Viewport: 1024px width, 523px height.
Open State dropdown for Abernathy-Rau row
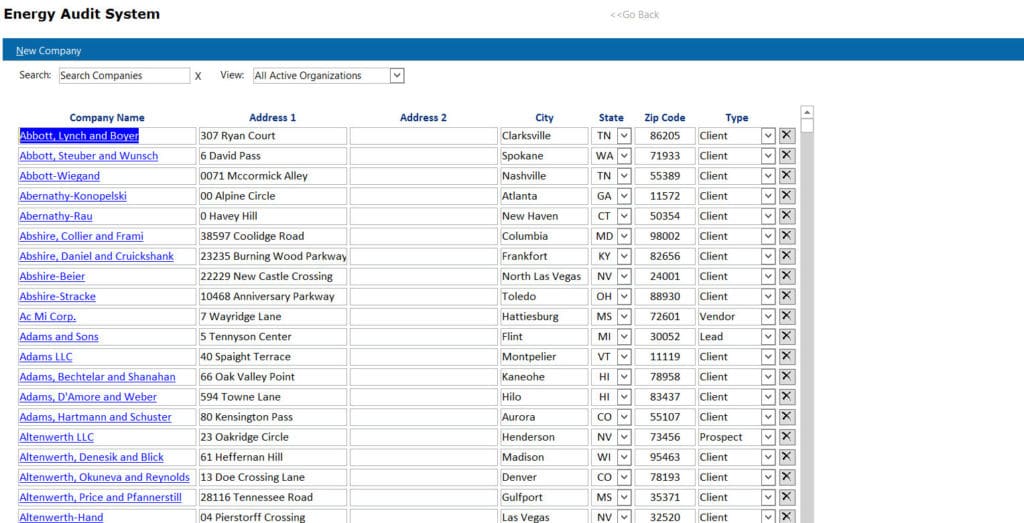coord(624,216)
